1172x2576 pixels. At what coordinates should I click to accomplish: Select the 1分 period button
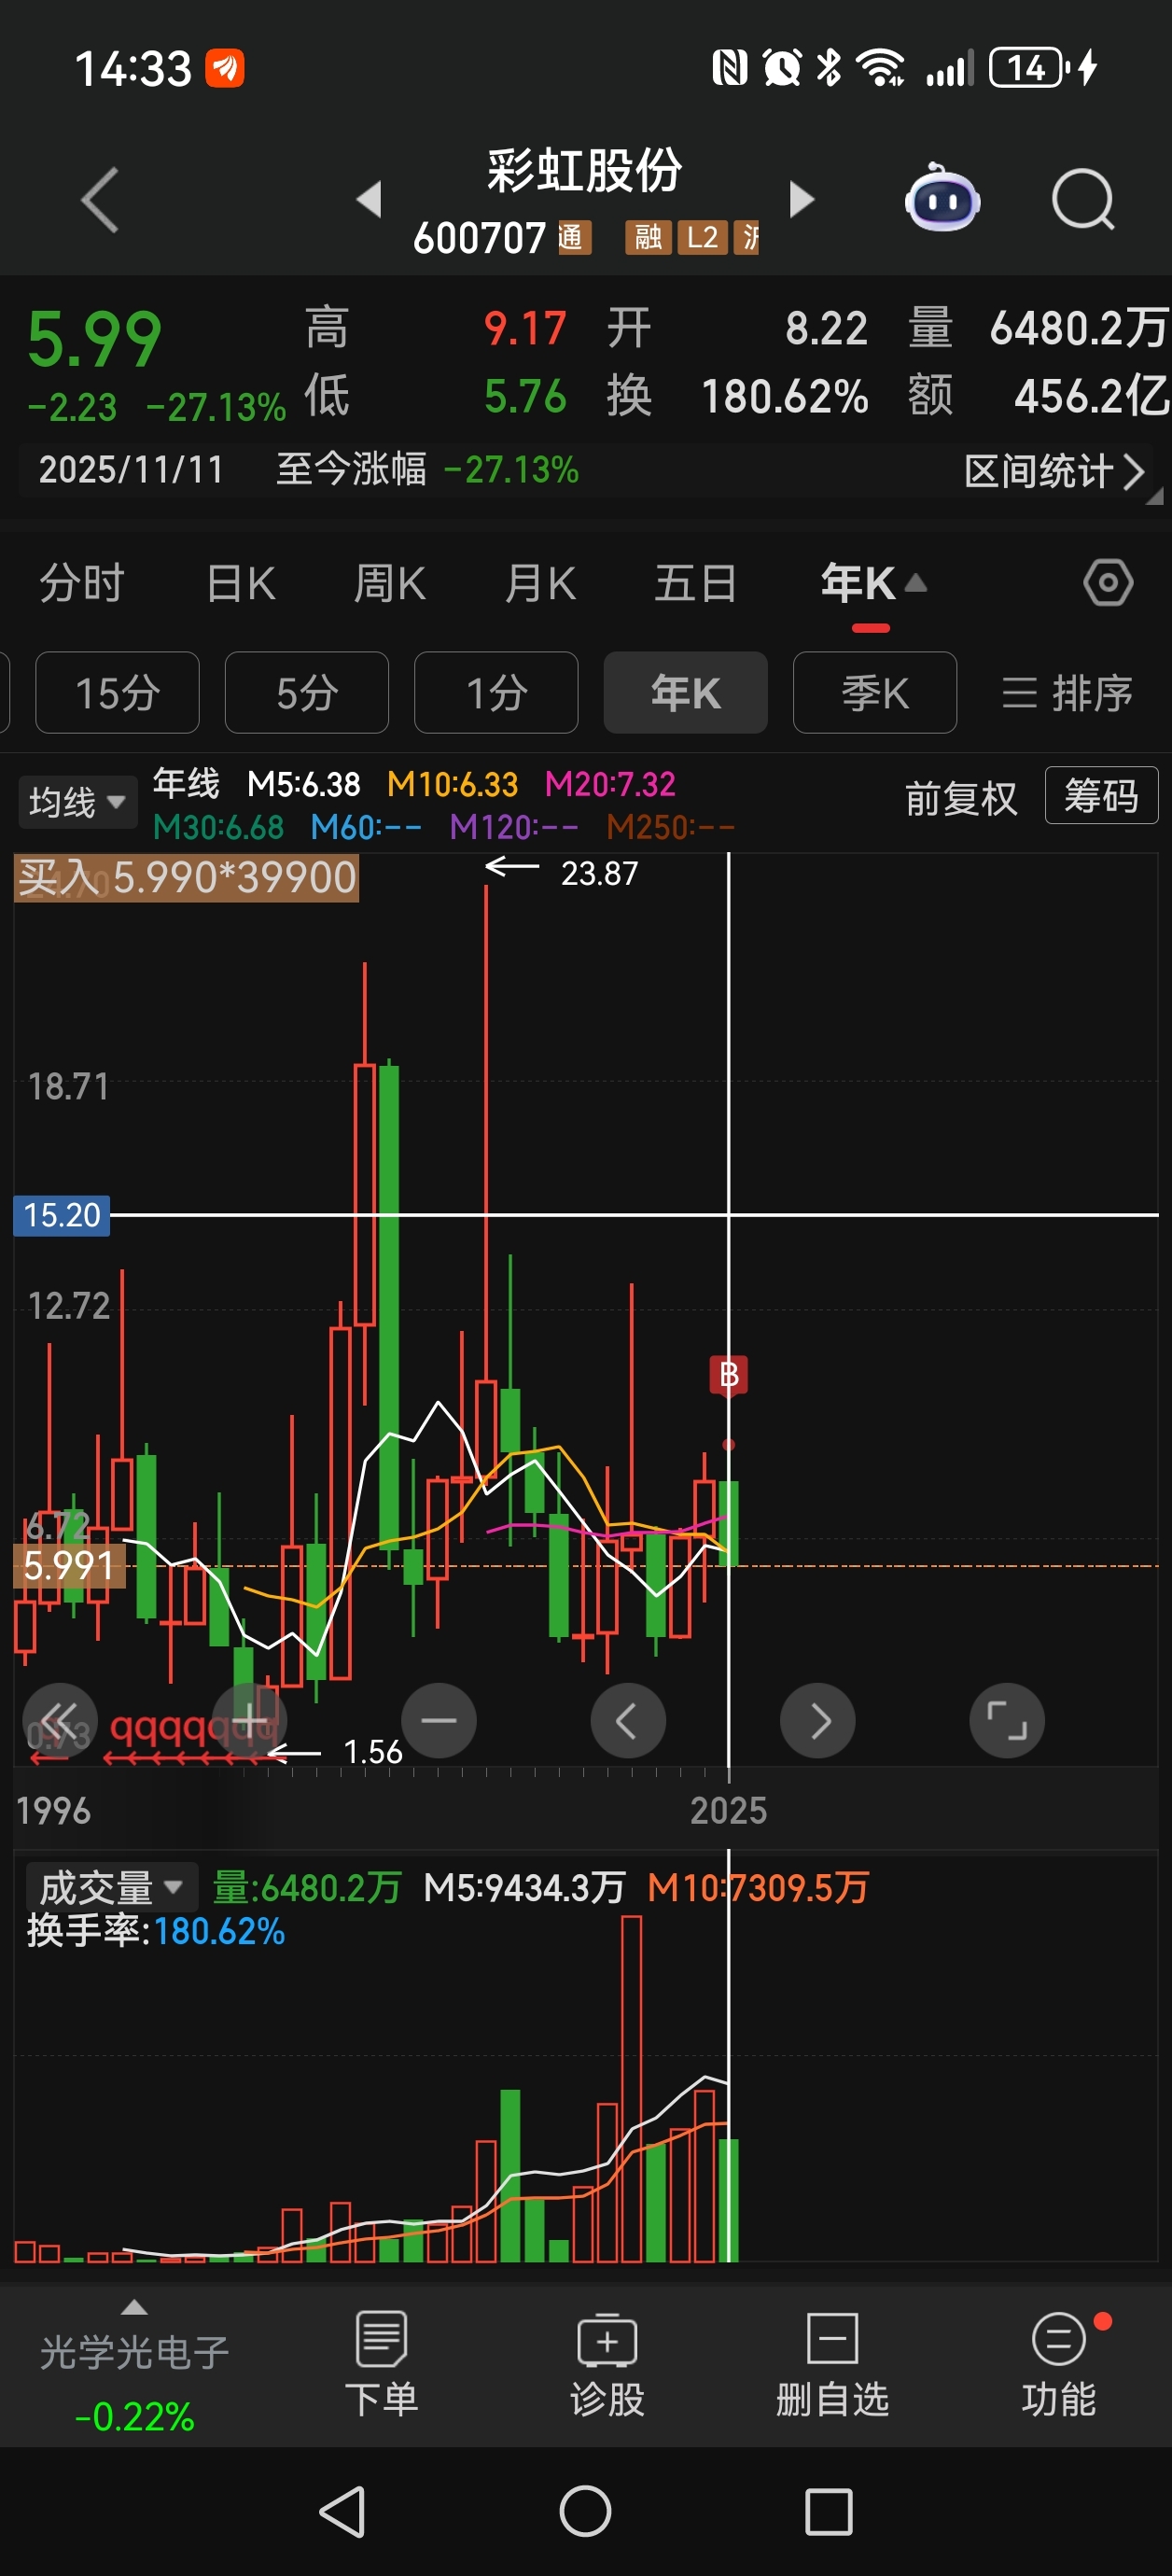pyautogui.click(x=496, y=693)
